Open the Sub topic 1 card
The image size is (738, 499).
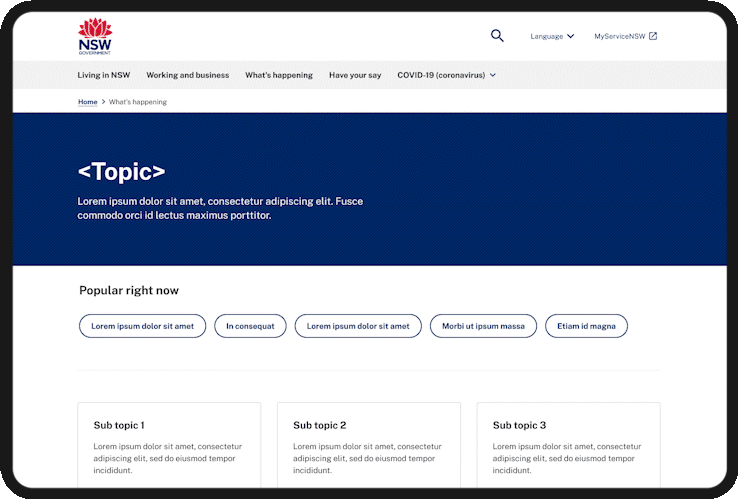coord(169,445)
